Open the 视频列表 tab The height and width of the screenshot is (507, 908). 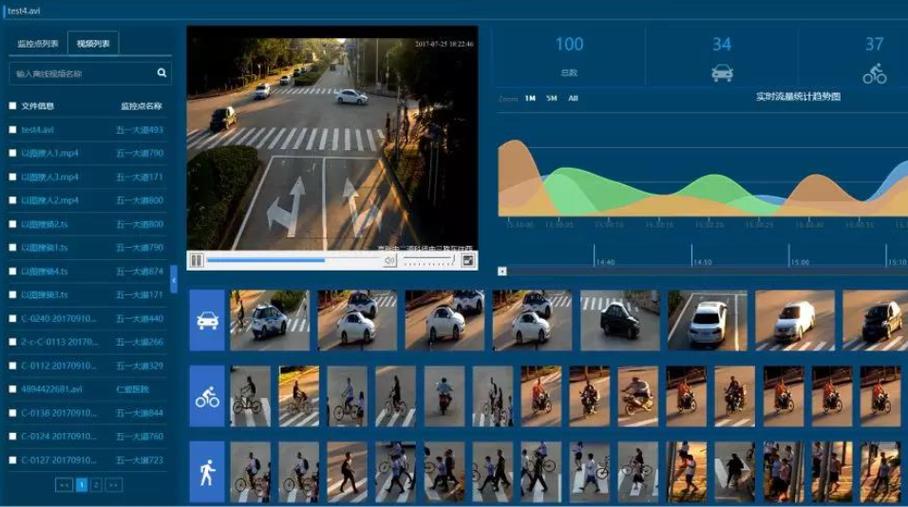pyautogui.click(x=94, y=44)
